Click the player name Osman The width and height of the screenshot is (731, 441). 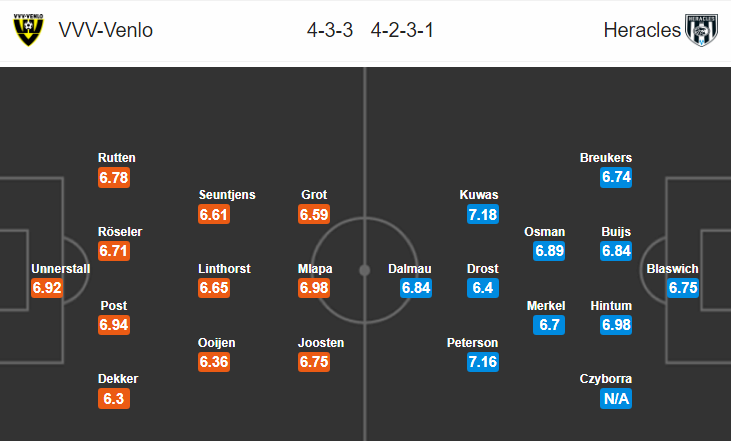tap(545, 232)
